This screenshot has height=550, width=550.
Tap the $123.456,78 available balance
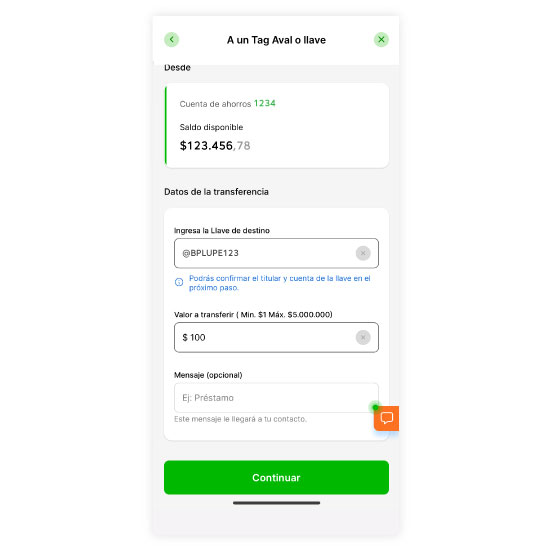tap(215, 146)
